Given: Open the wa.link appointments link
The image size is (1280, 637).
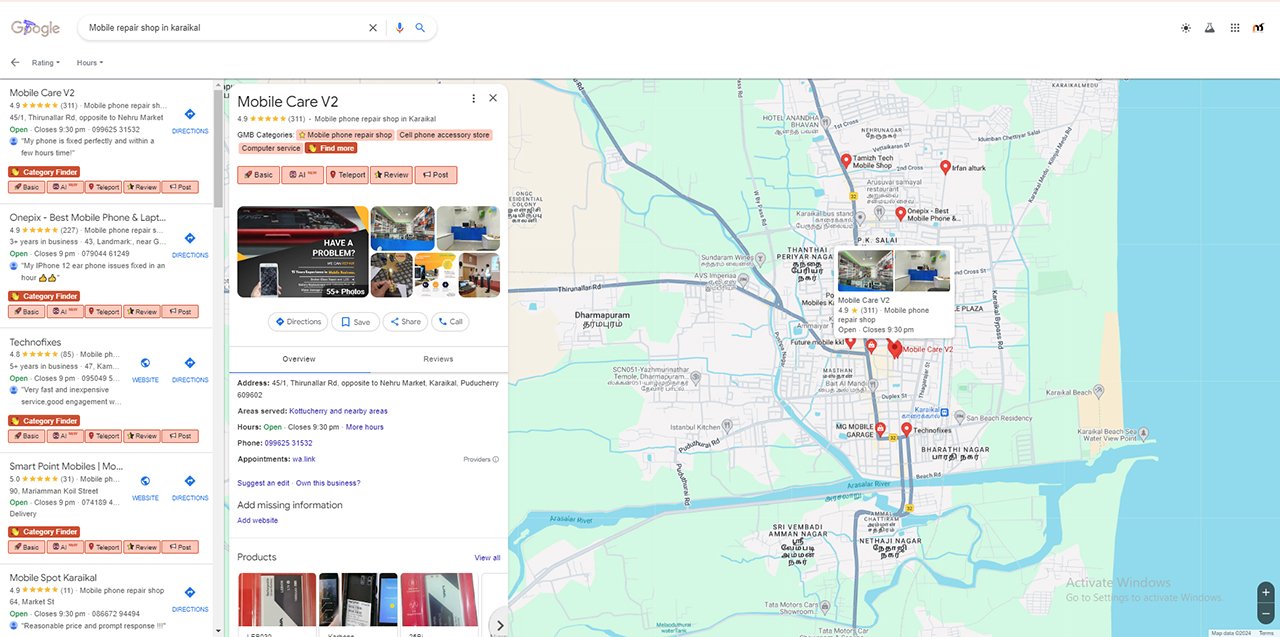Looking at the screenshot, I should [304, 459].
